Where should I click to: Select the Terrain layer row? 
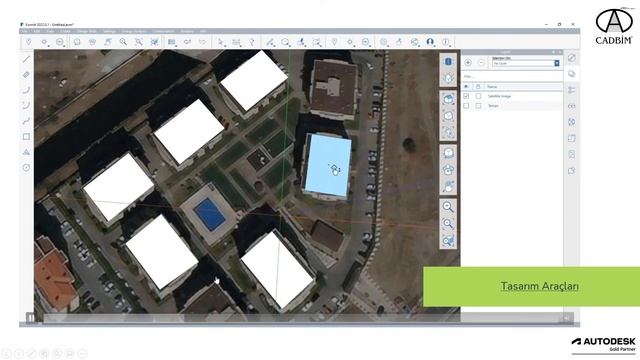(512, 106)
